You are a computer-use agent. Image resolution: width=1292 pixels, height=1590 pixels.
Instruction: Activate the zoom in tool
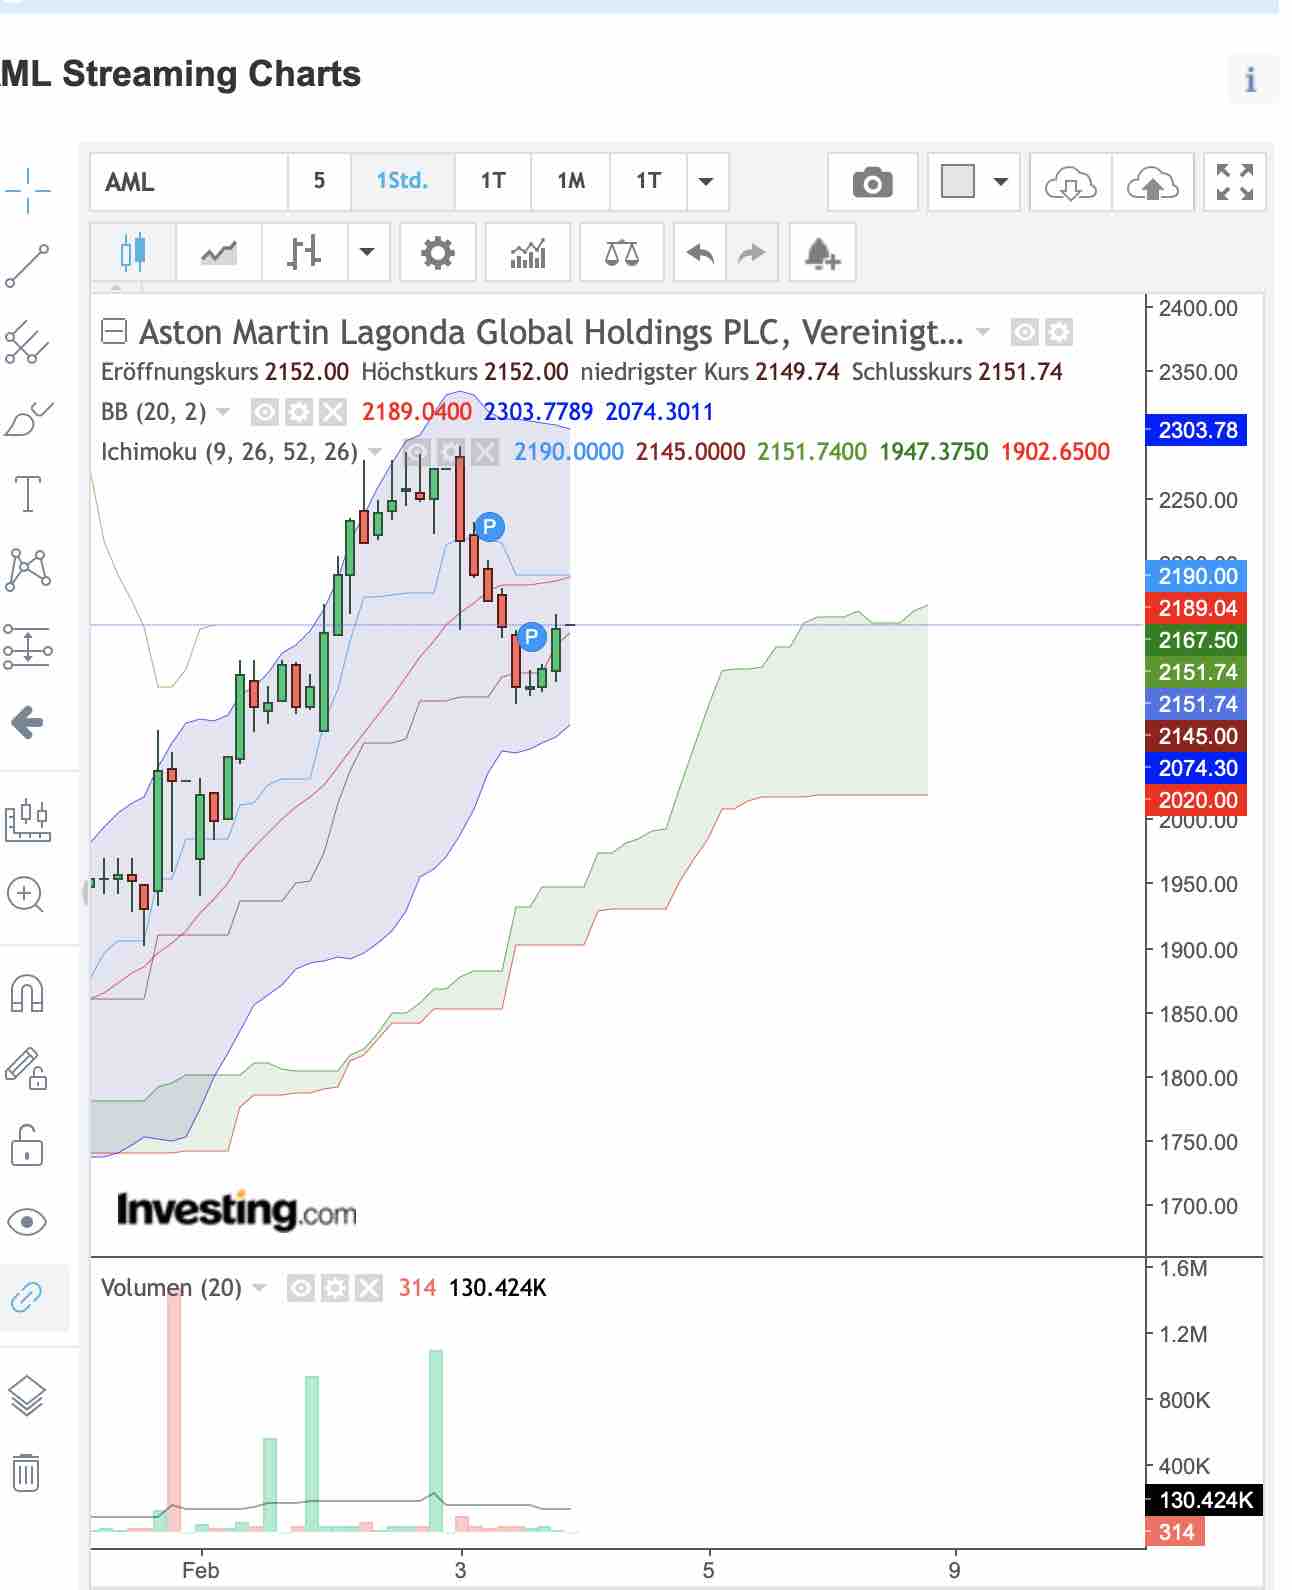[26, 895]
